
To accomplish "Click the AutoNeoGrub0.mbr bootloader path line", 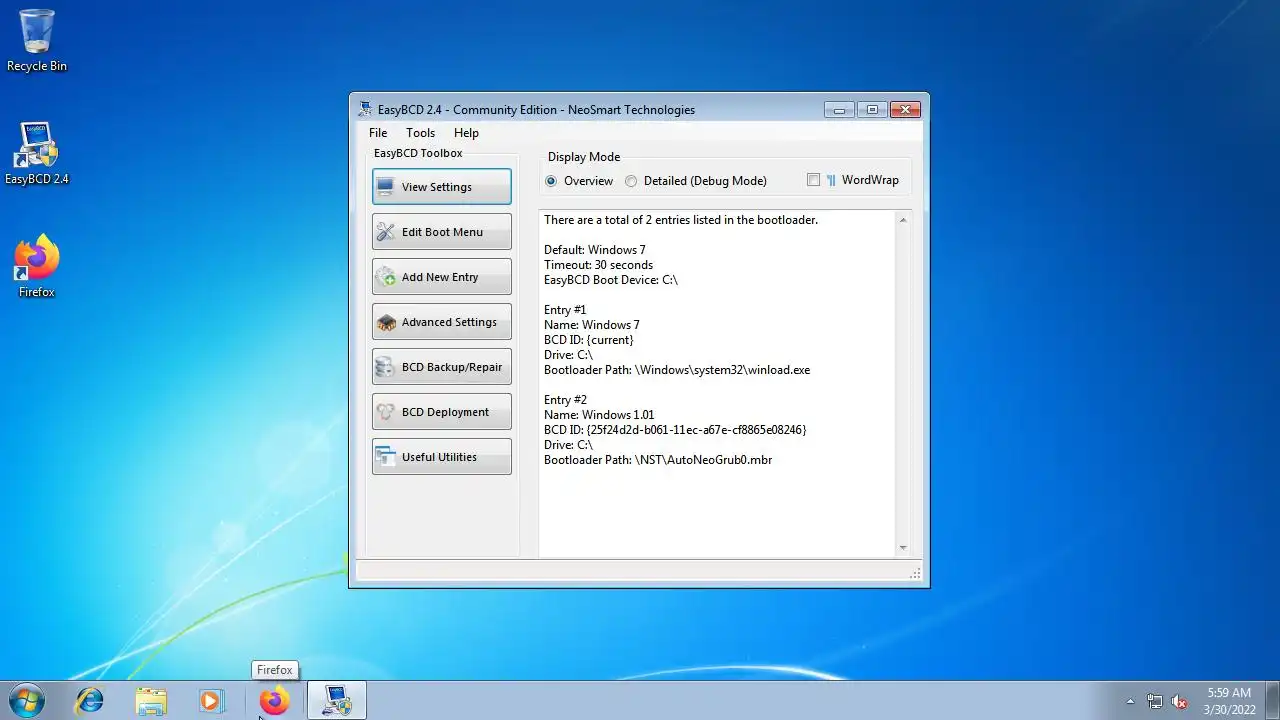I will [x=658, y=460].
